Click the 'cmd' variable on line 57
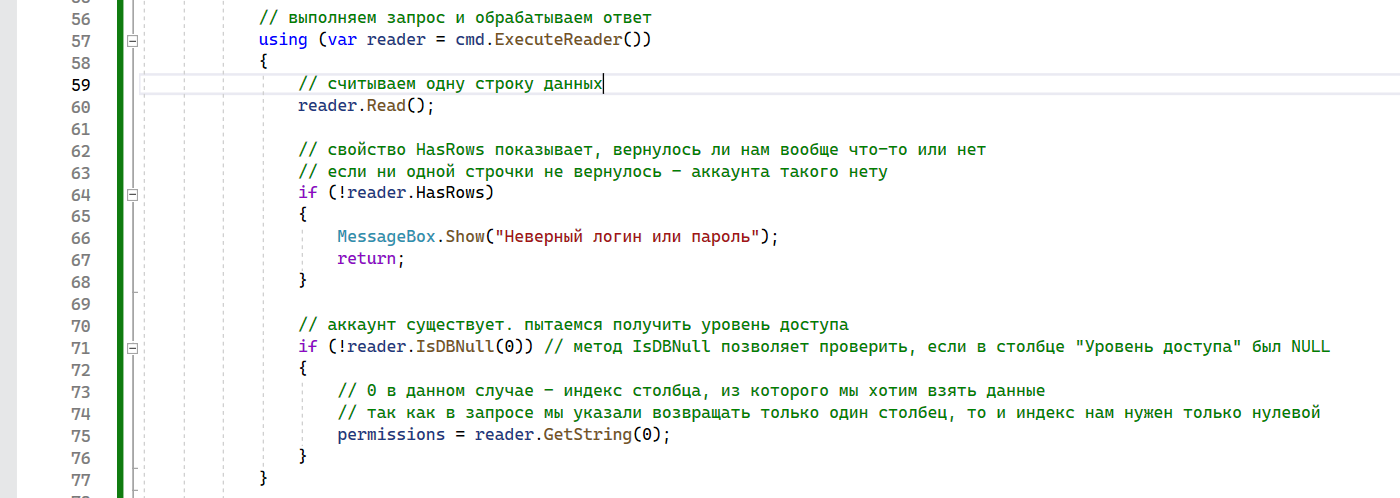This screenshot has height=498, width=1400. point(470,41)
